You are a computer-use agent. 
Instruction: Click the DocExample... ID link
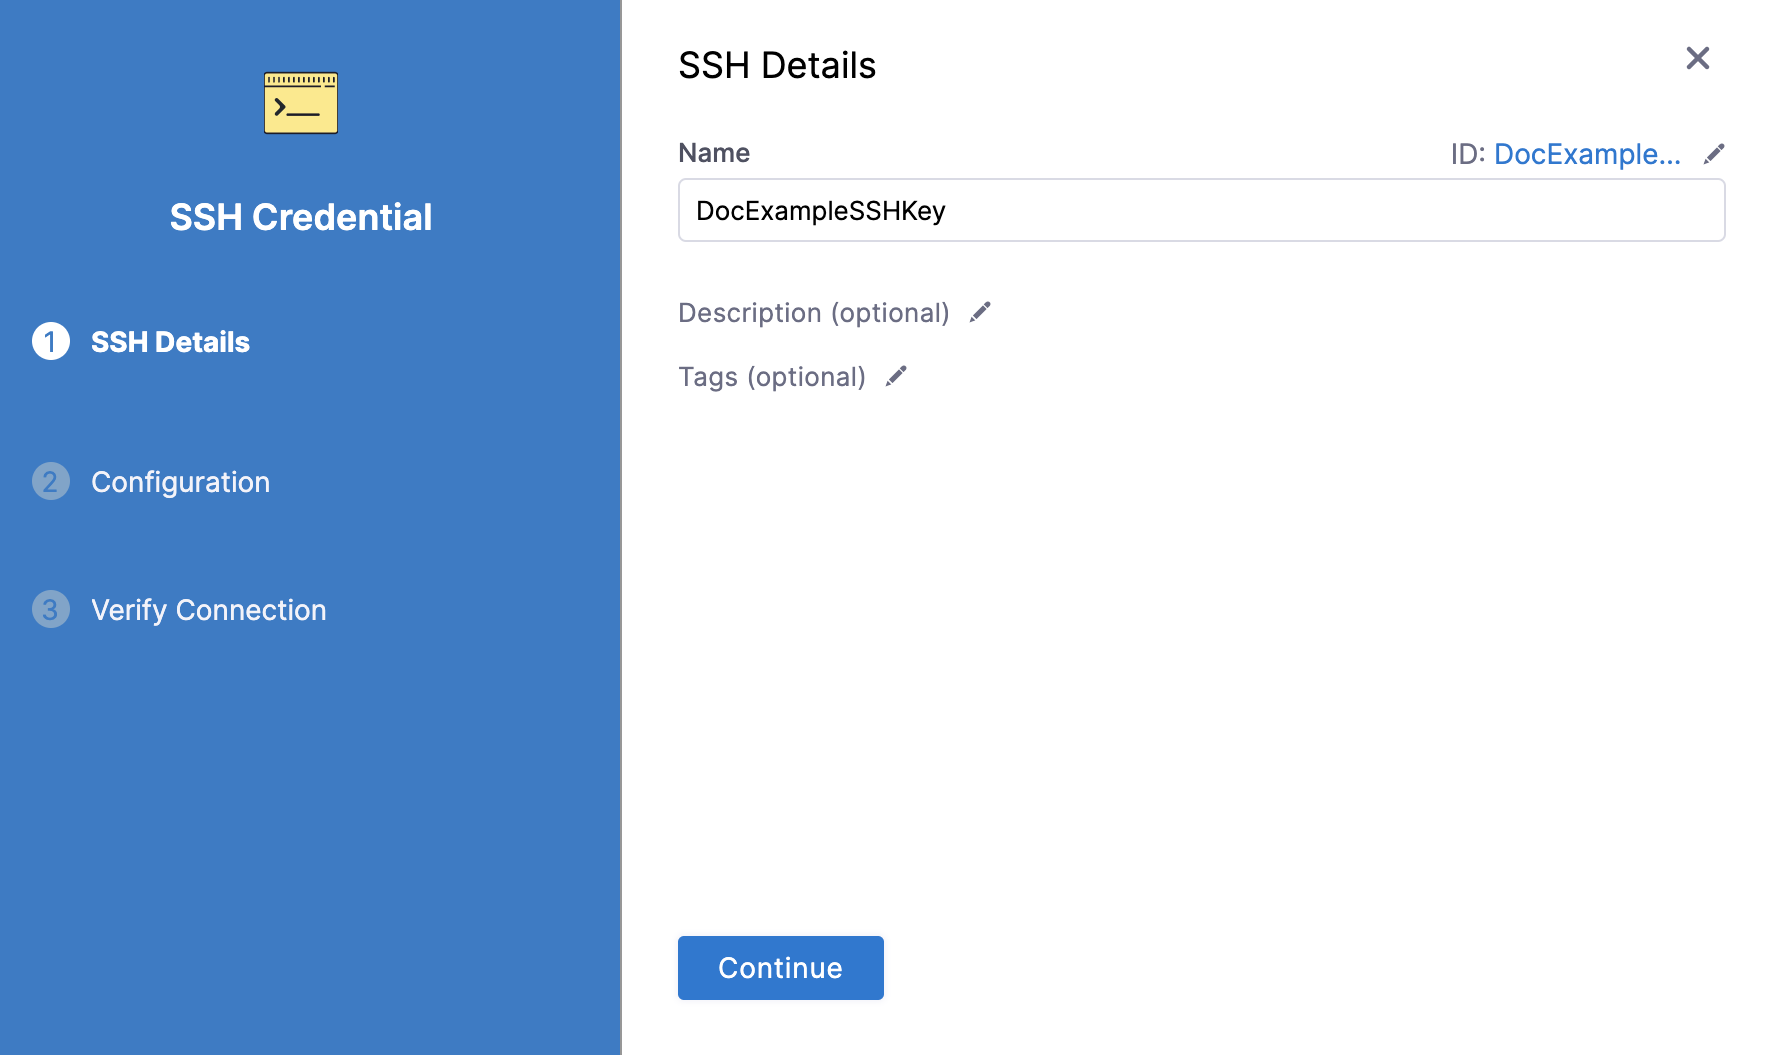coord(1587,154)
